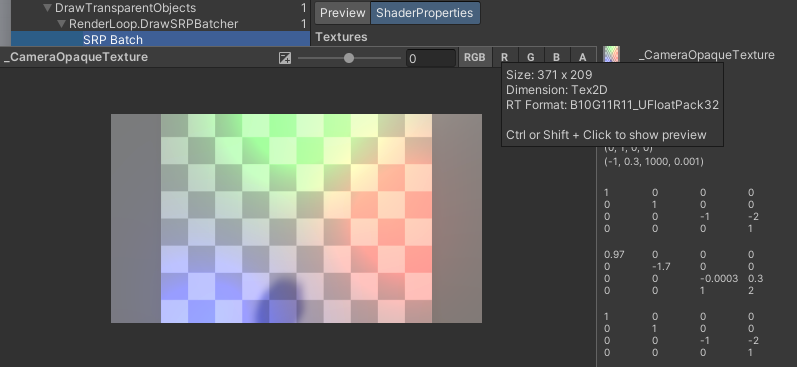The image size is (797, 367).
Task: Click the _CameraOpaqueTexture name in textures list
Action: pyautogui.click(x=707, y=55)
